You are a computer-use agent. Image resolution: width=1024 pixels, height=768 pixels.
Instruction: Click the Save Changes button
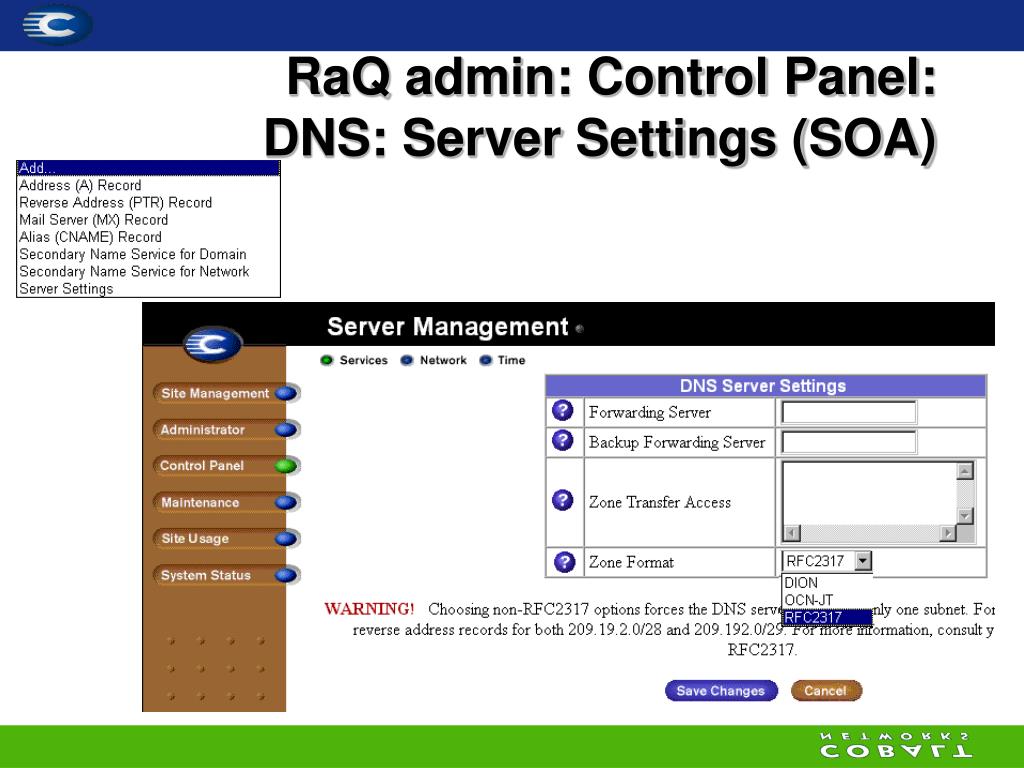[721, 691]
